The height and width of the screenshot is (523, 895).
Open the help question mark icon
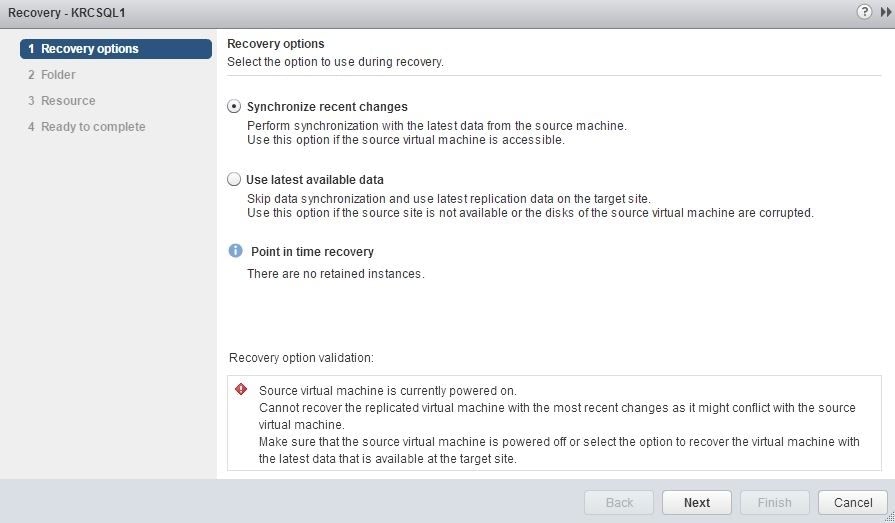coord(864,12)
